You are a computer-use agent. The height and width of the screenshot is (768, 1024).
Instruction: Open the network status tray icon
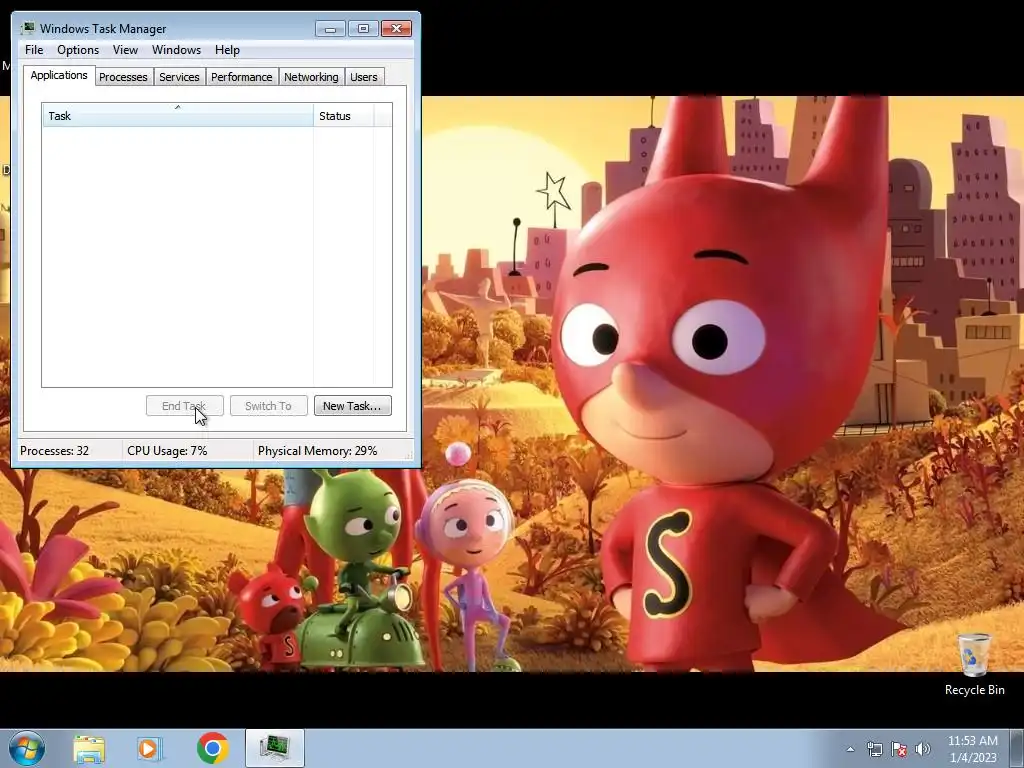pyautogui.click(x=874, y=749)
